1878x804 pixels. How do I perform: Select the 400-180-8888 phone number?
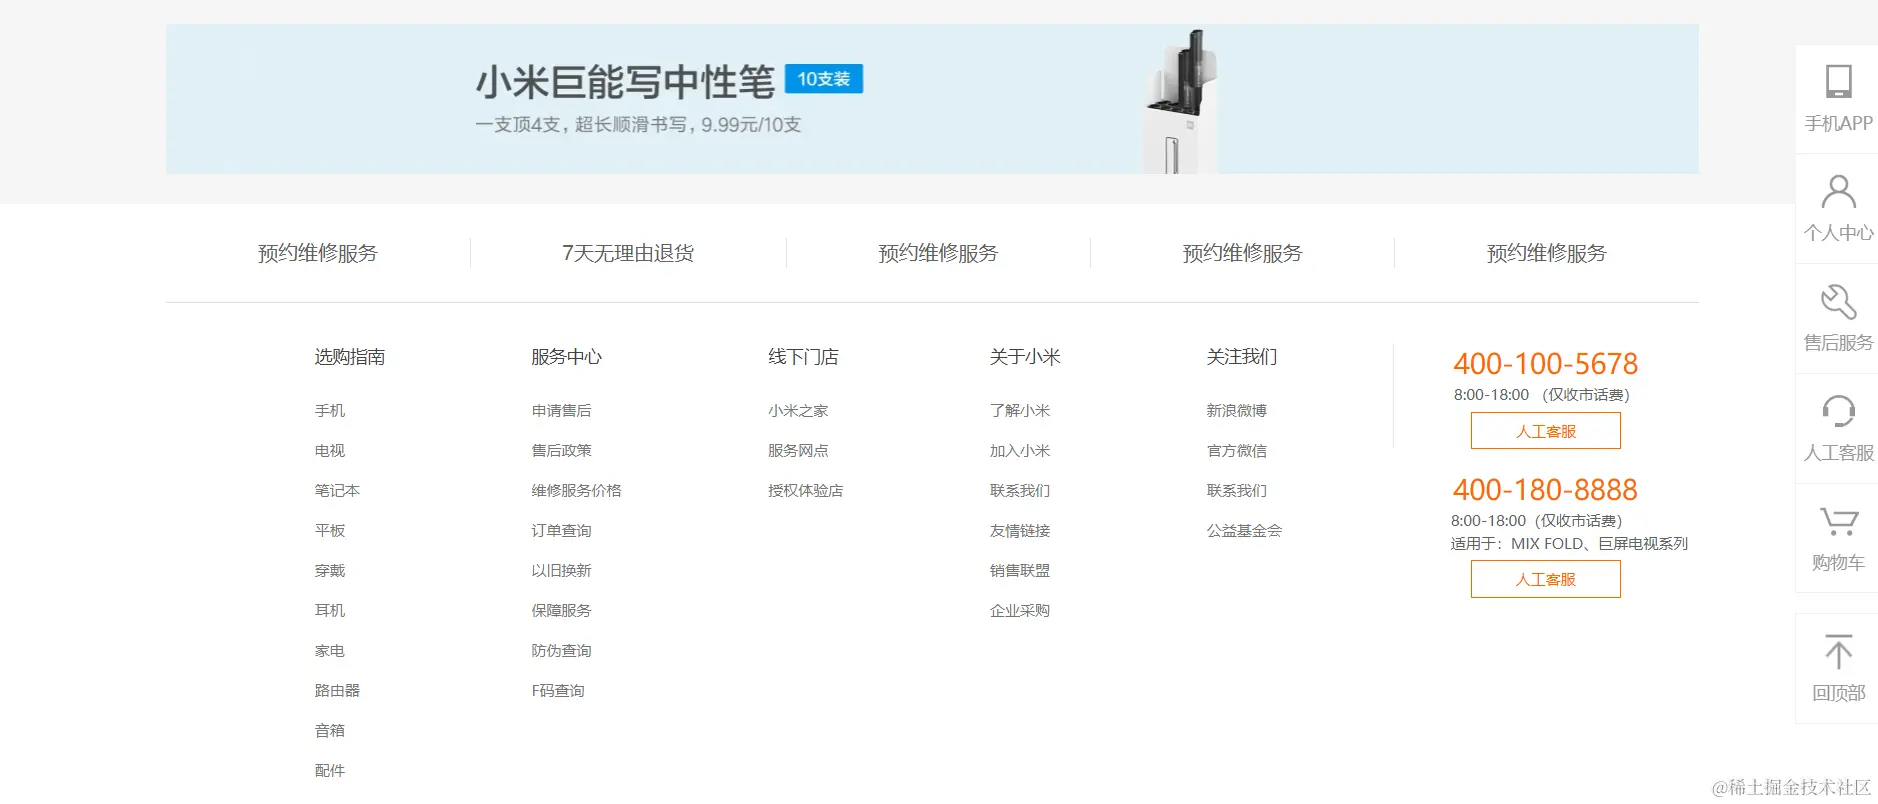click(x=1545, y=490)
